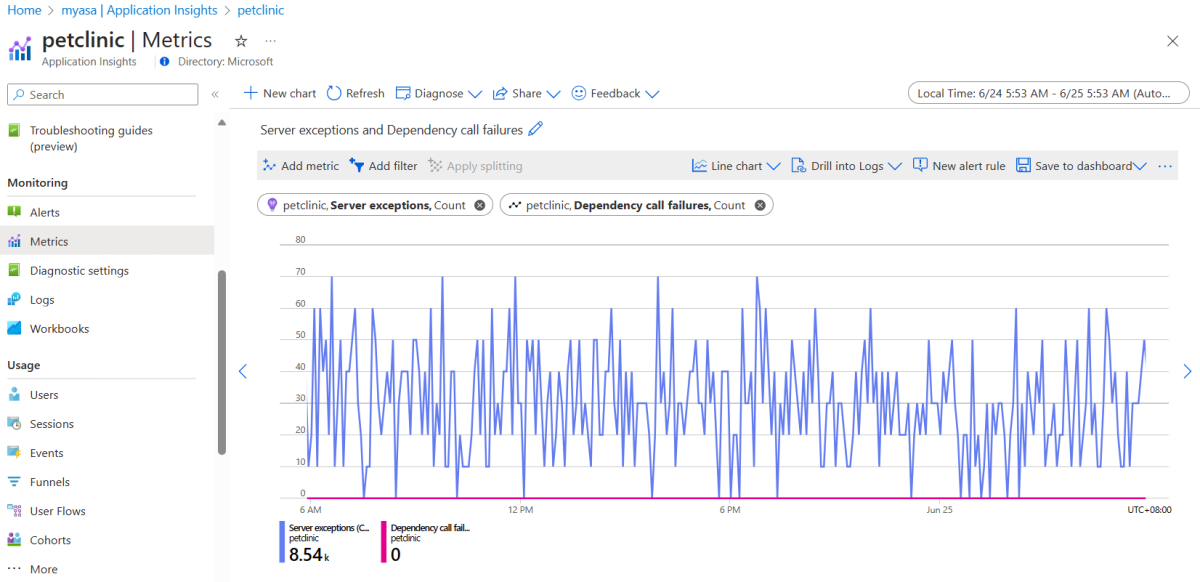The height and width of the screenshot is (582, 1200).
Task: Click the pencil icon to edit chart title
Action: point(536,129)
